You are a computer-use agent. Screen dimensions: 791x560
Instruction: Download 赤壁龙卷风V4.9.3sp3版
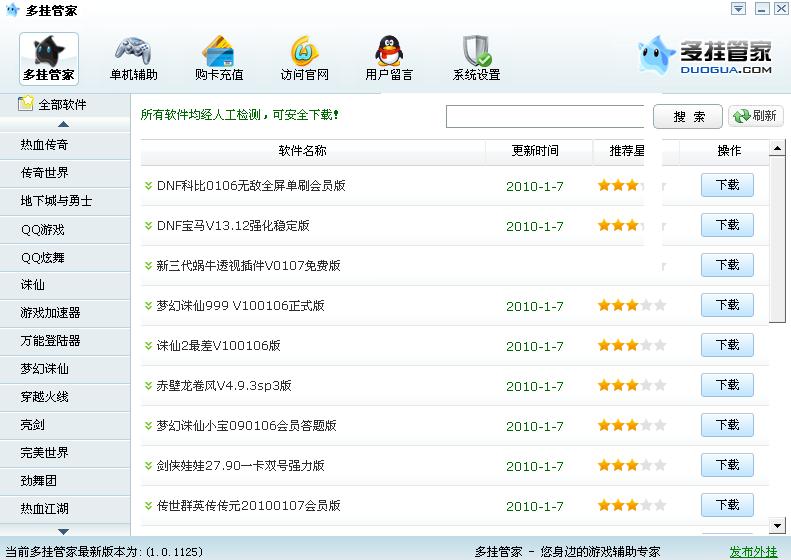coord(727,385)
